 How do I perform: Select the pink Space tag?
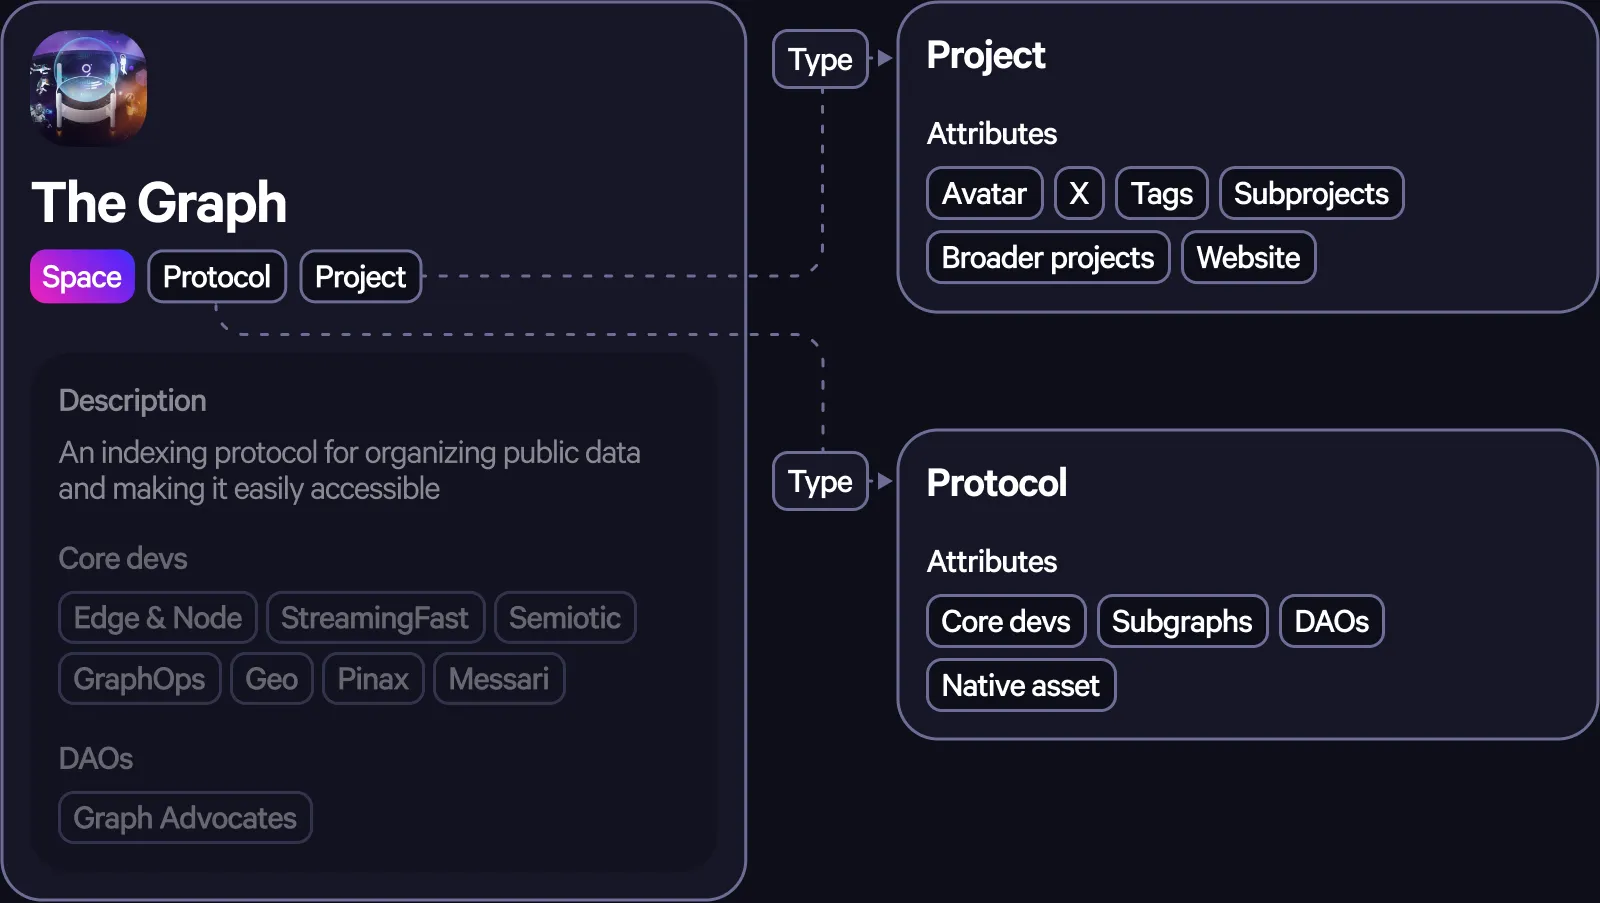point(82,276)
